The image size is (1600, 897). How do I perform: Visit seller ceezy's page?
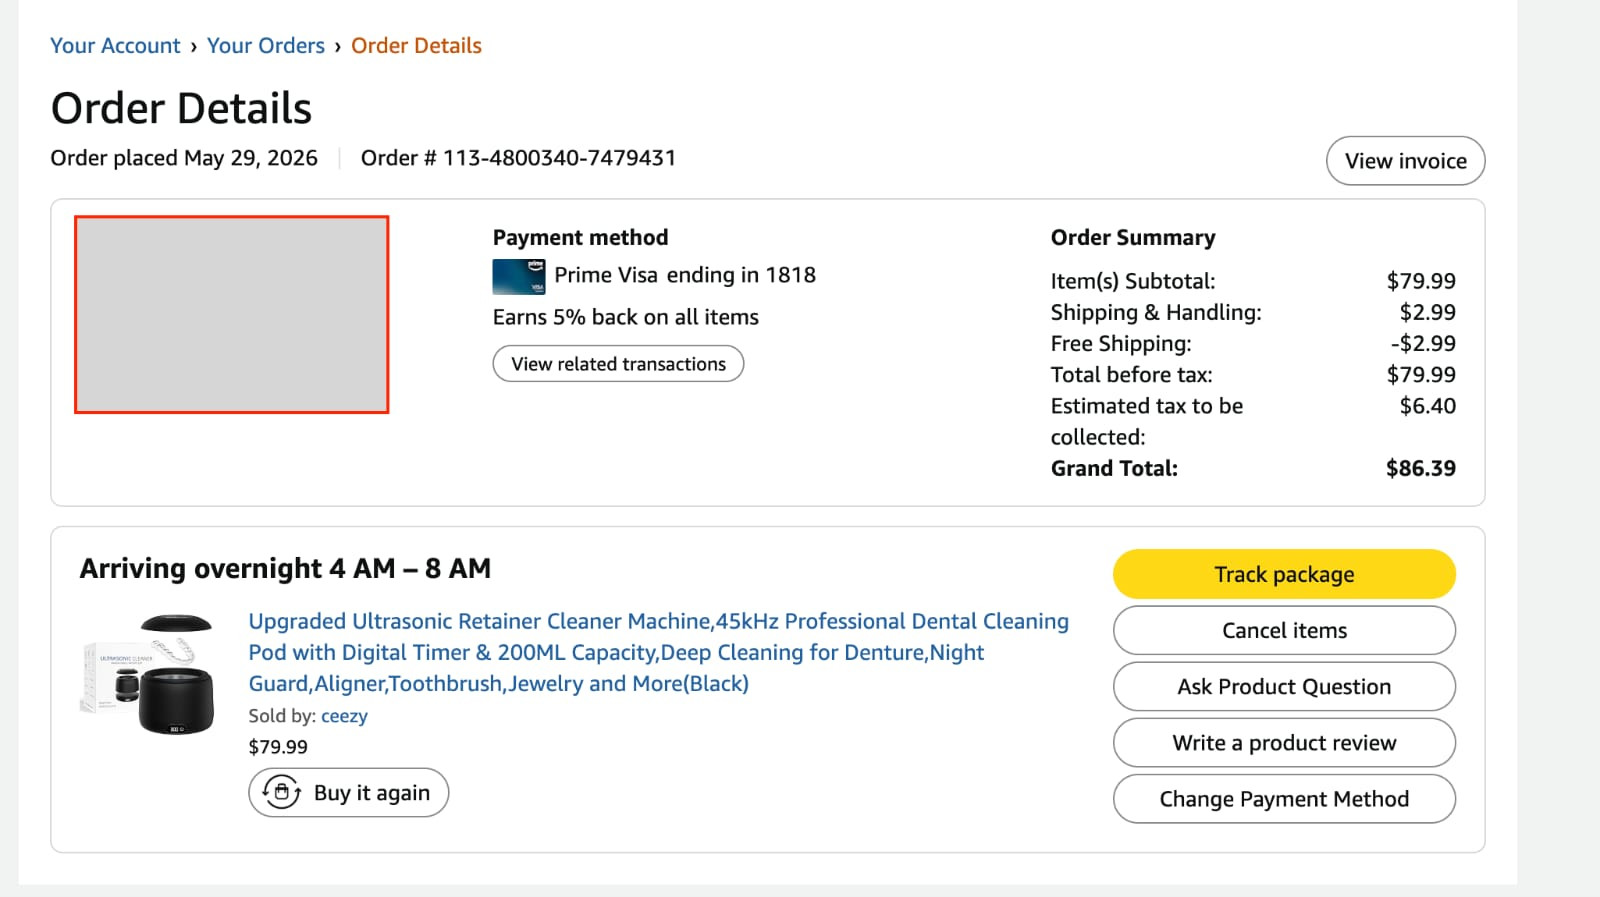pos(344,716)
